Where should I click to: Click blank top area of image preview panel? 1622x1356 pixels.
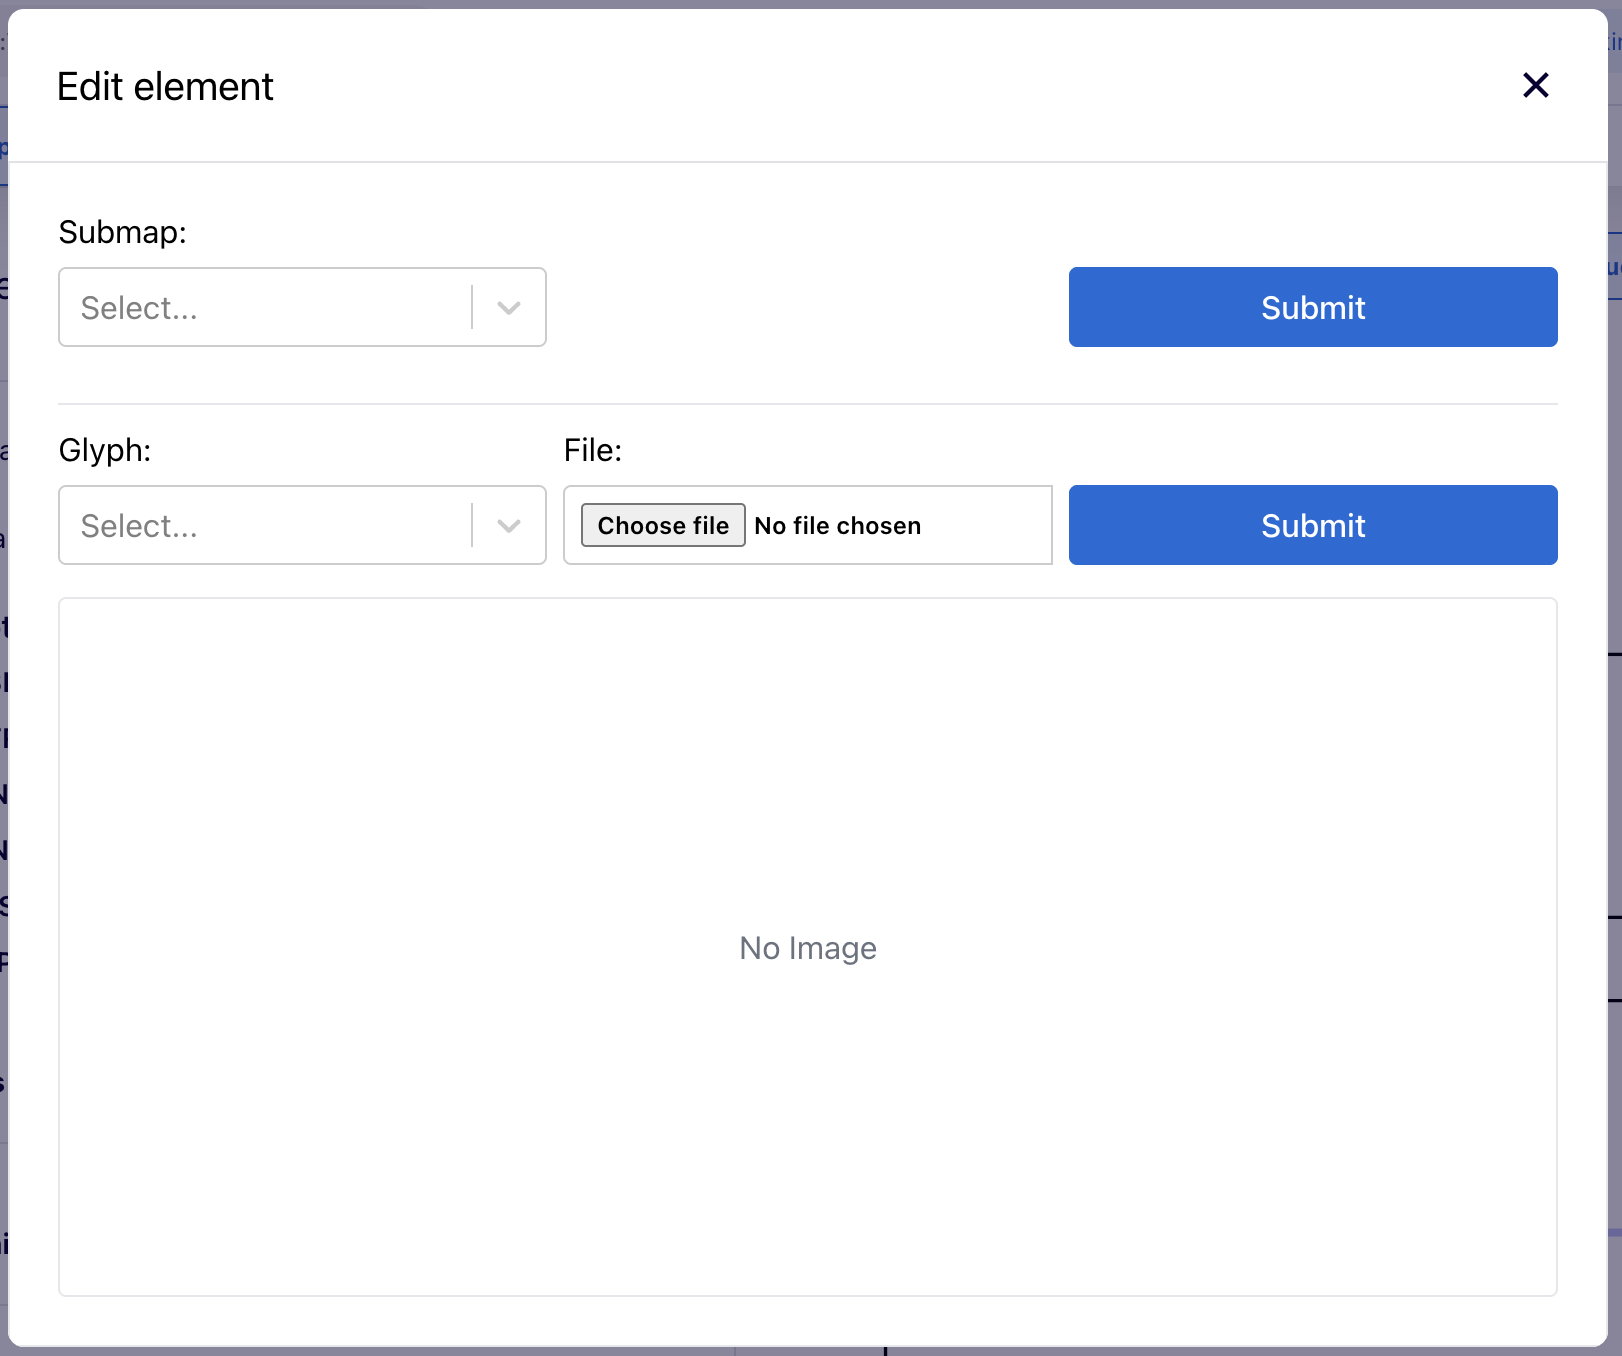808,680
